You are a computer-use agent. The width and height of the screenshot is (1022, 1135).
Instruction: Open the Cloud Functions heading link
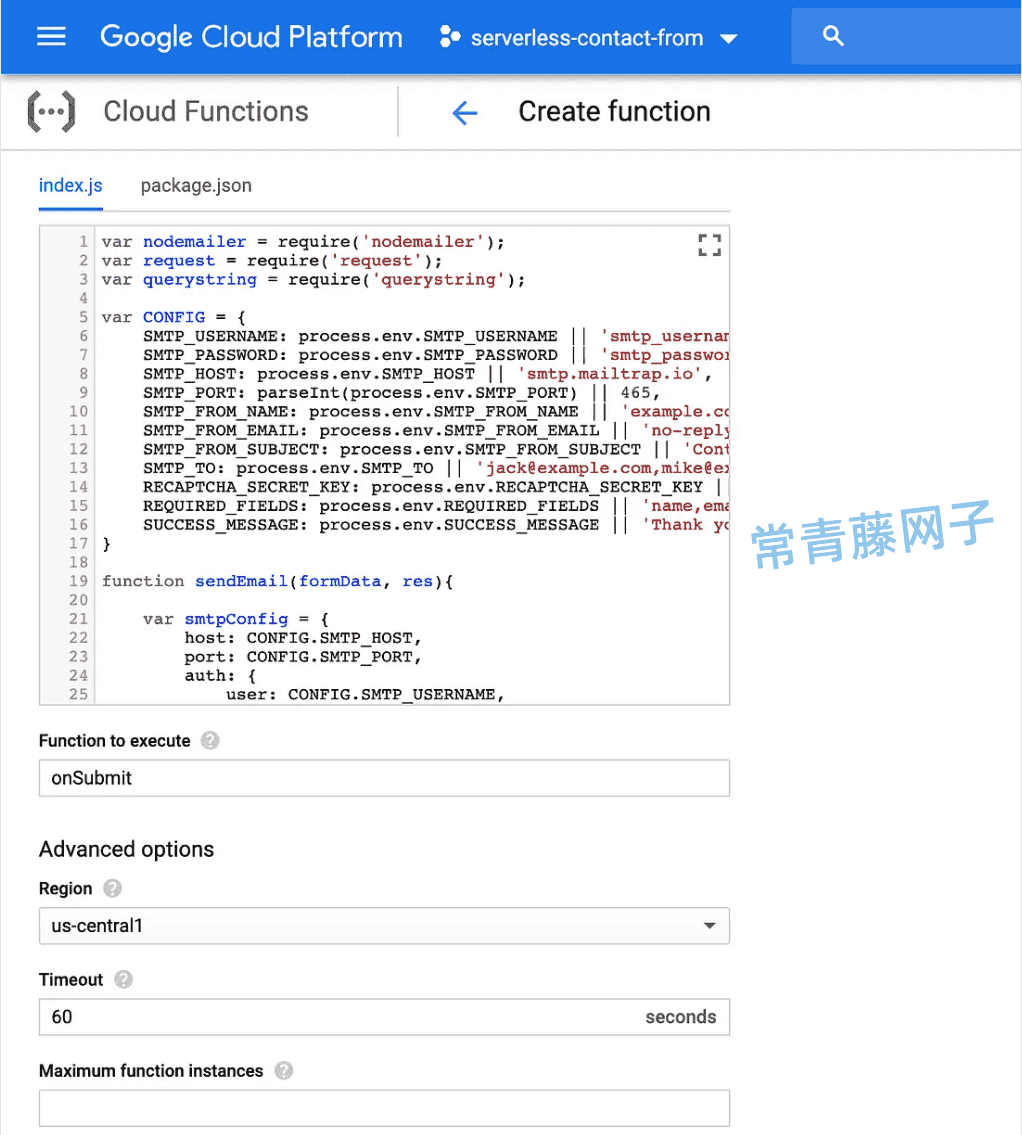point(206,111)
